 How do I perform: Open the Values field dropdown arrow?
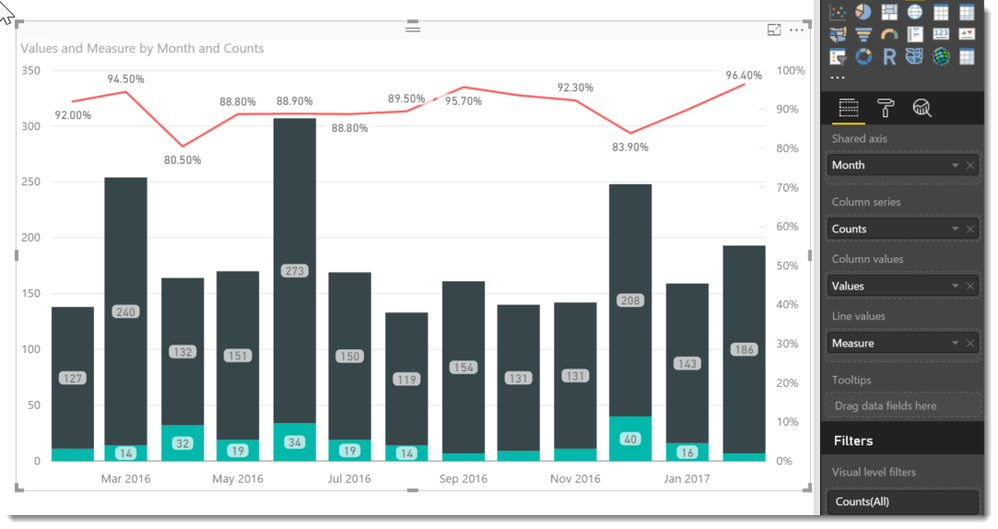pos(955,286)
